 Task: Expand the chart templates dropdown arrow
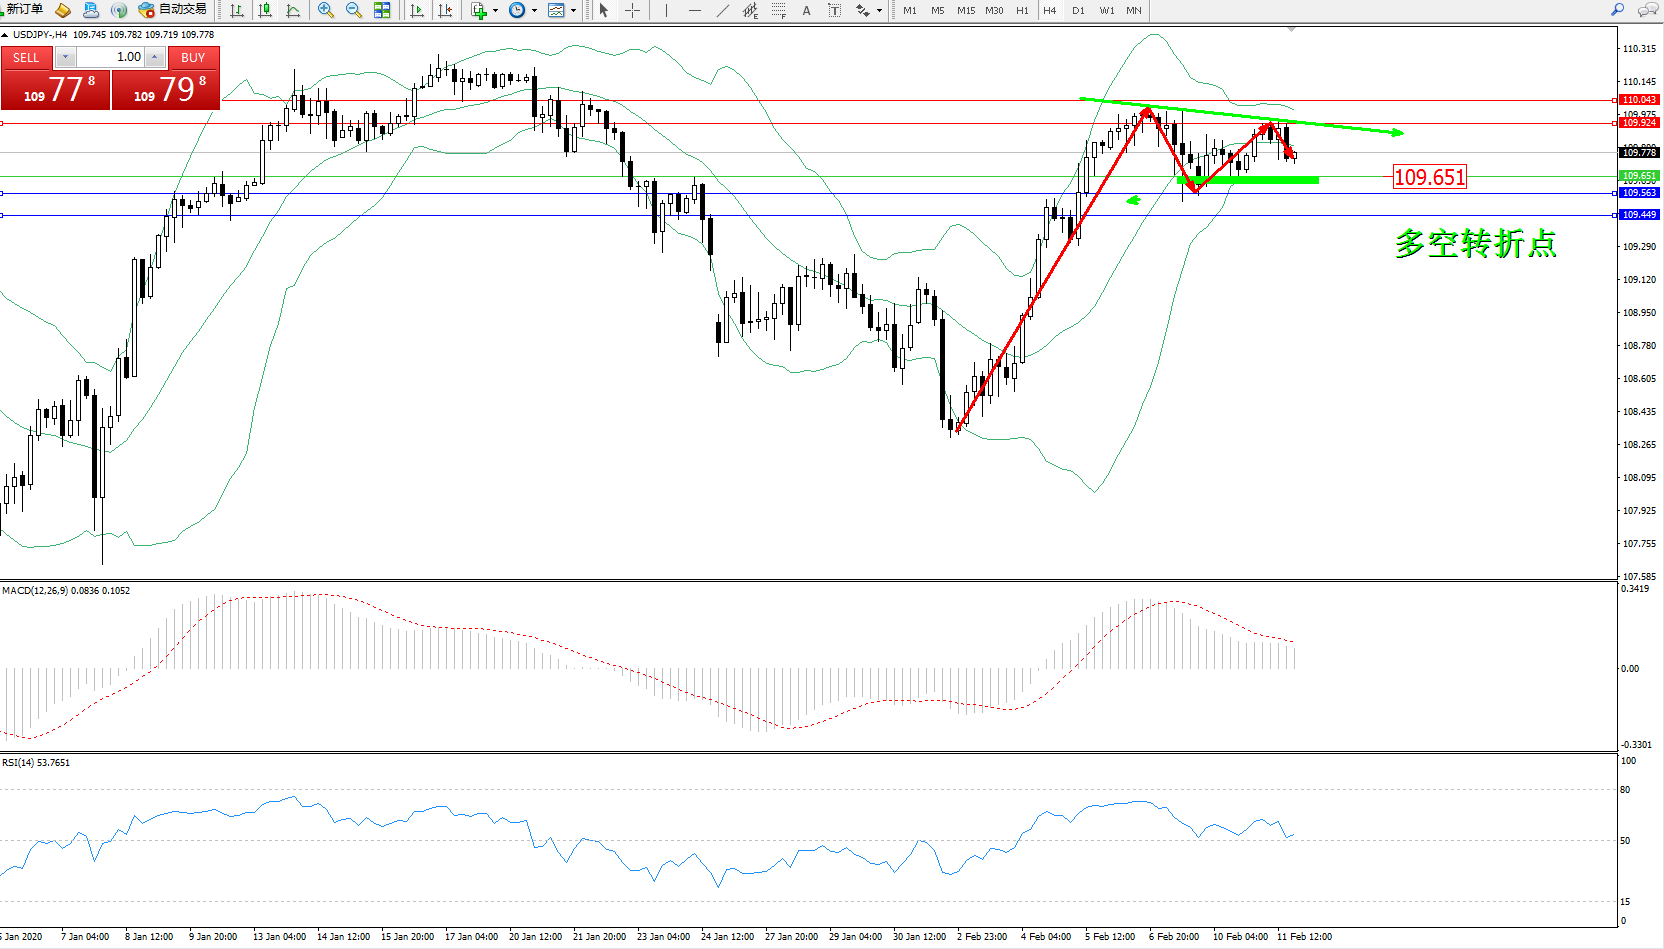coord(573,11)
